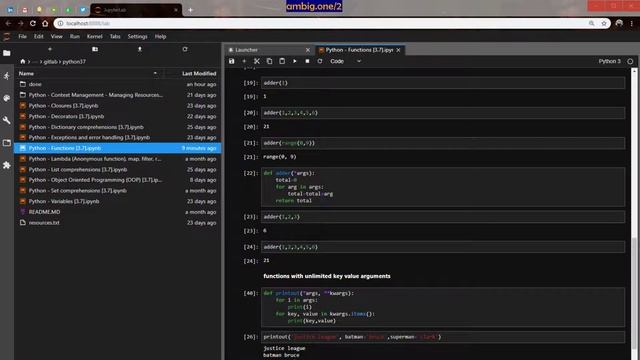Select Python - List comprehensions notebook
Viewport: 640px width, 360px height.
tap(118, 169)
